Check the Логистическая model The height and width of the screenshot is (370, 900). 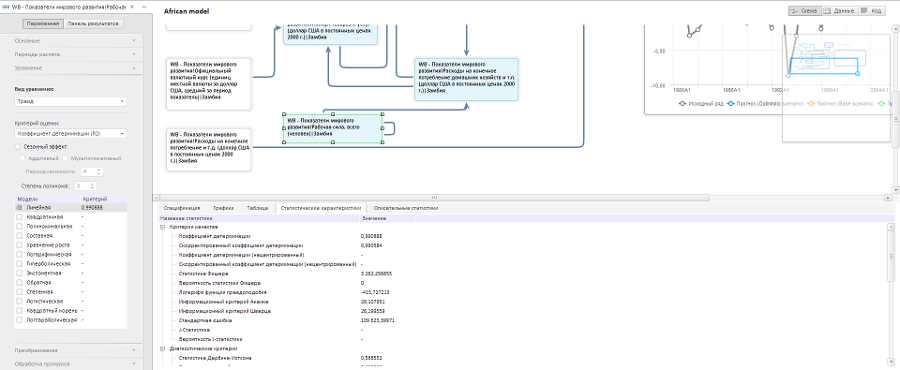[x=20, y=301]
